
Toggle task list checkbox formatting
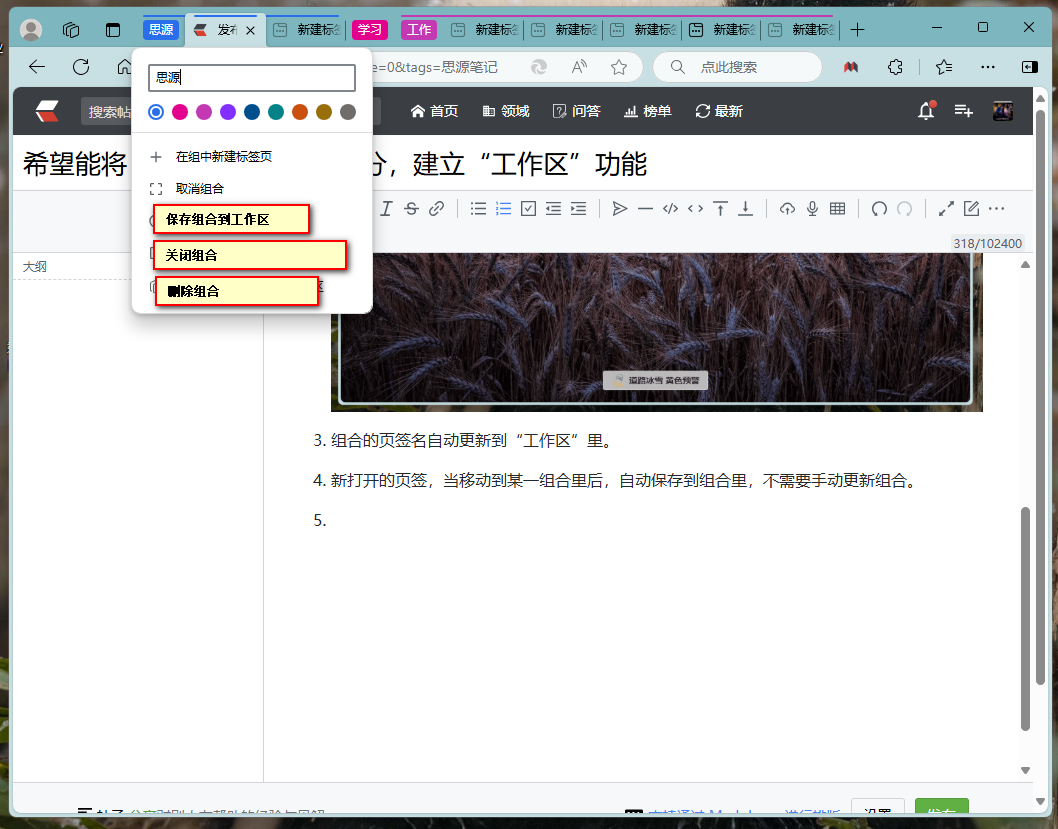coord(529,208)
